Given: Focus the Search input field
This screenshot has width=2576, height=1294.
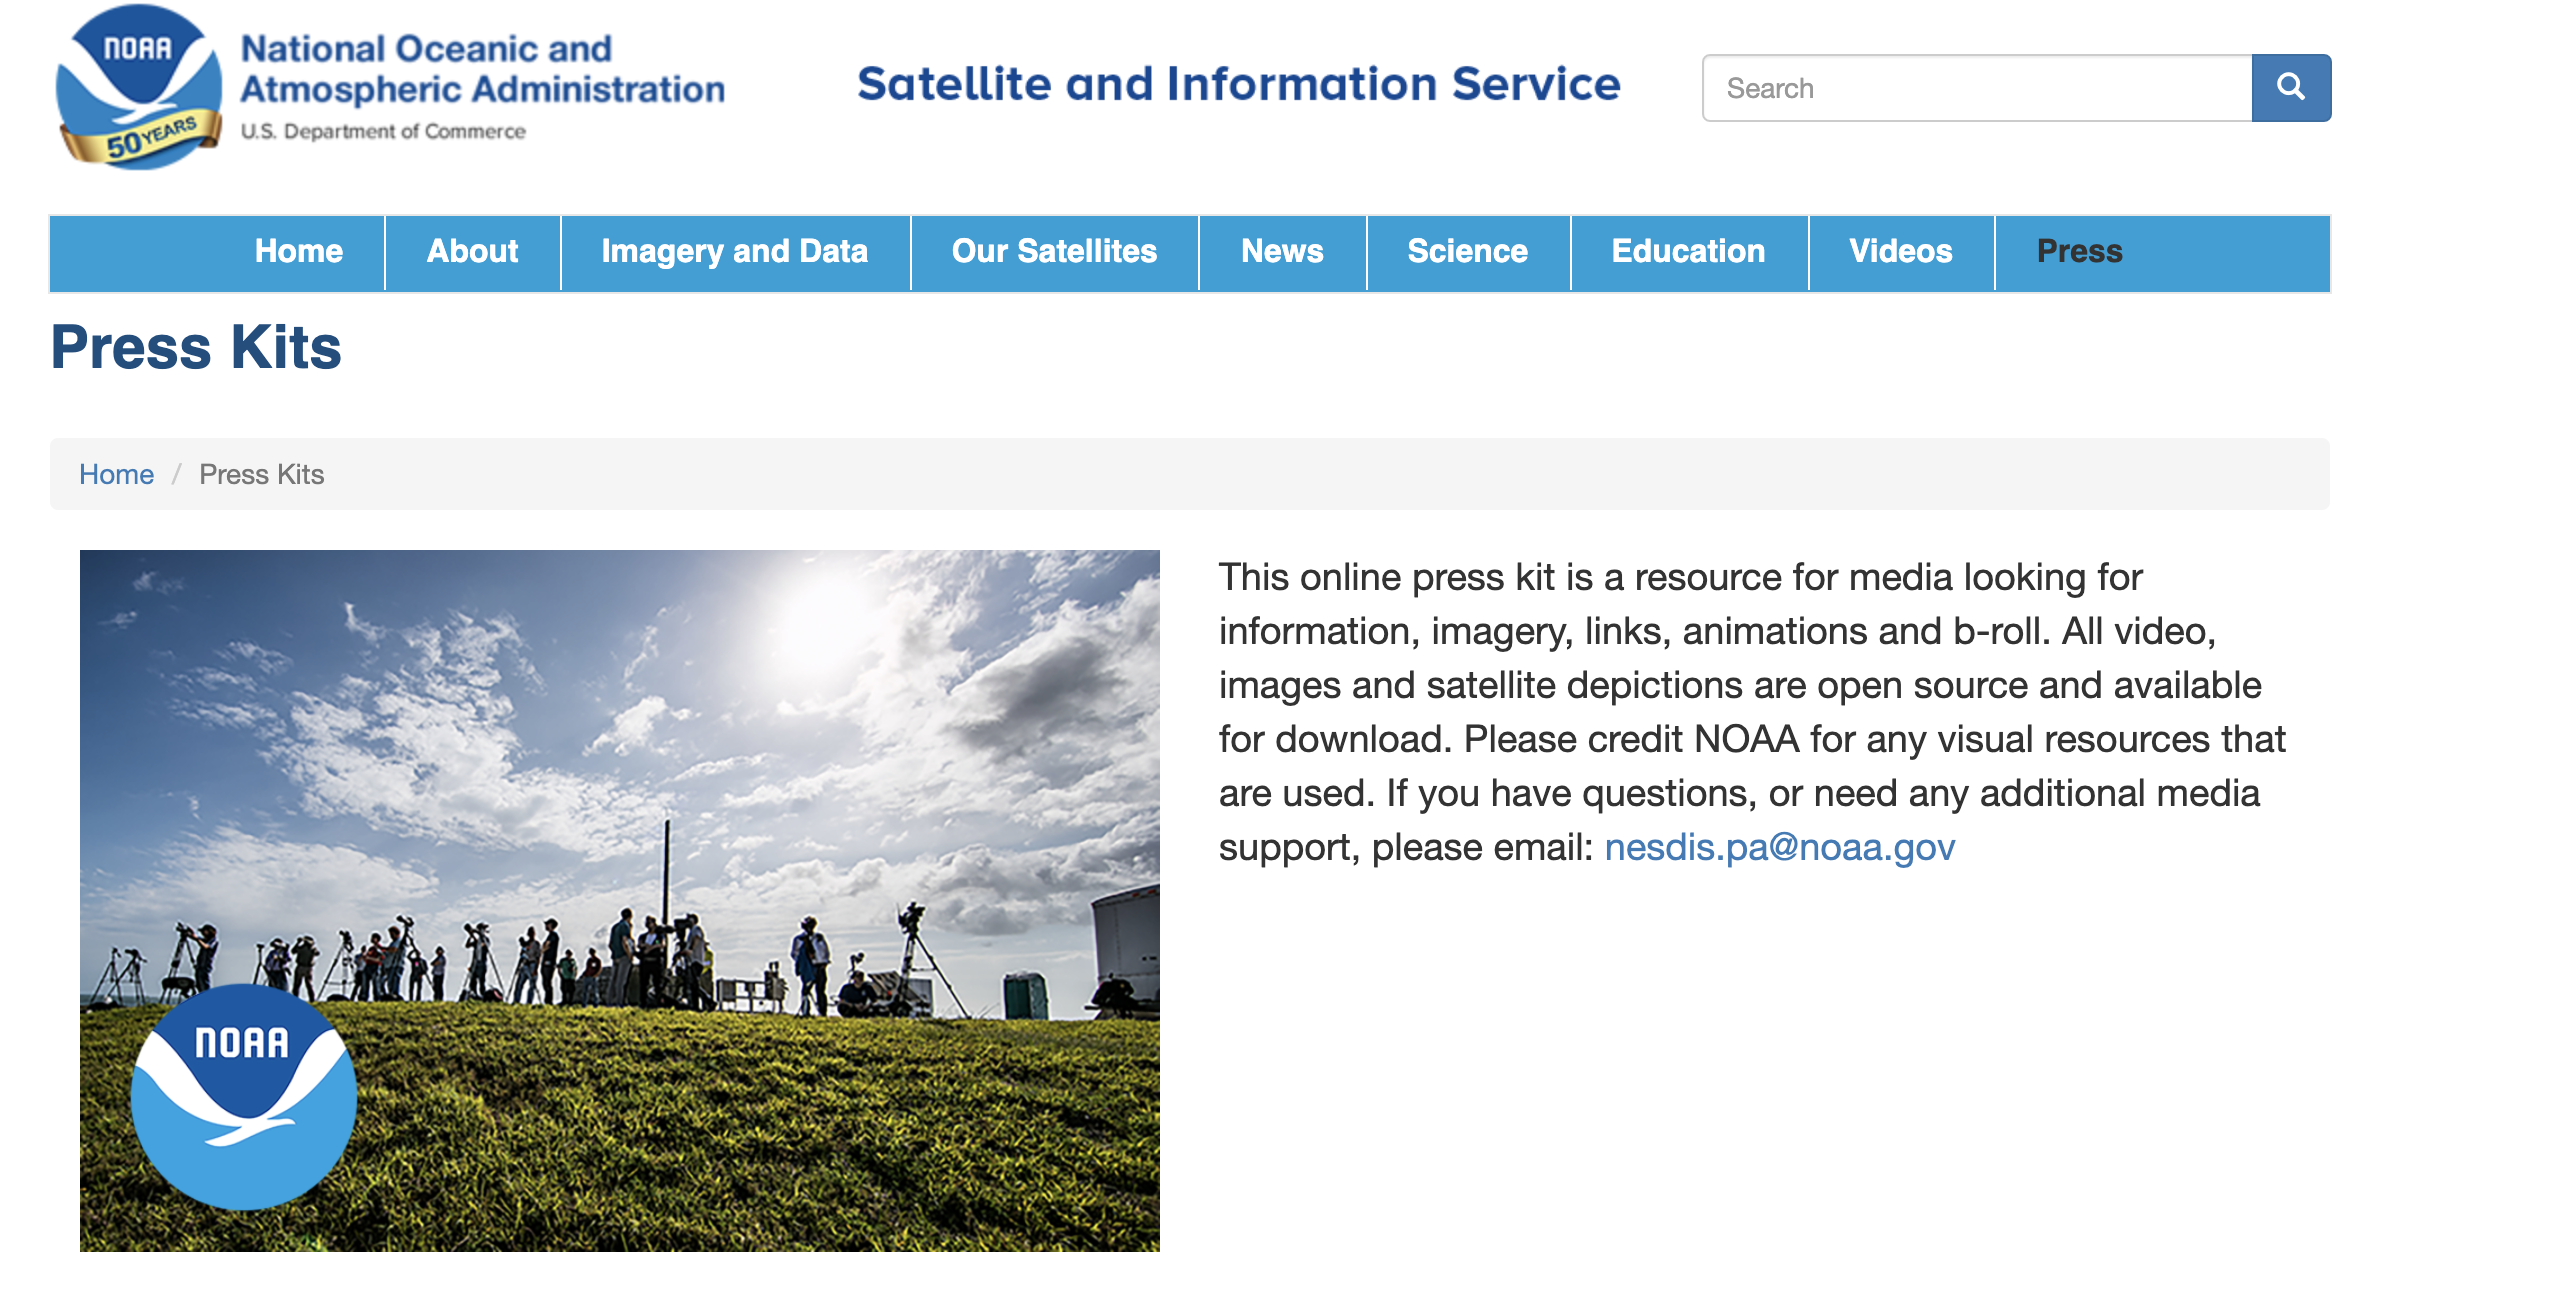Looking at the screenshot, I should pos(1977,88).
